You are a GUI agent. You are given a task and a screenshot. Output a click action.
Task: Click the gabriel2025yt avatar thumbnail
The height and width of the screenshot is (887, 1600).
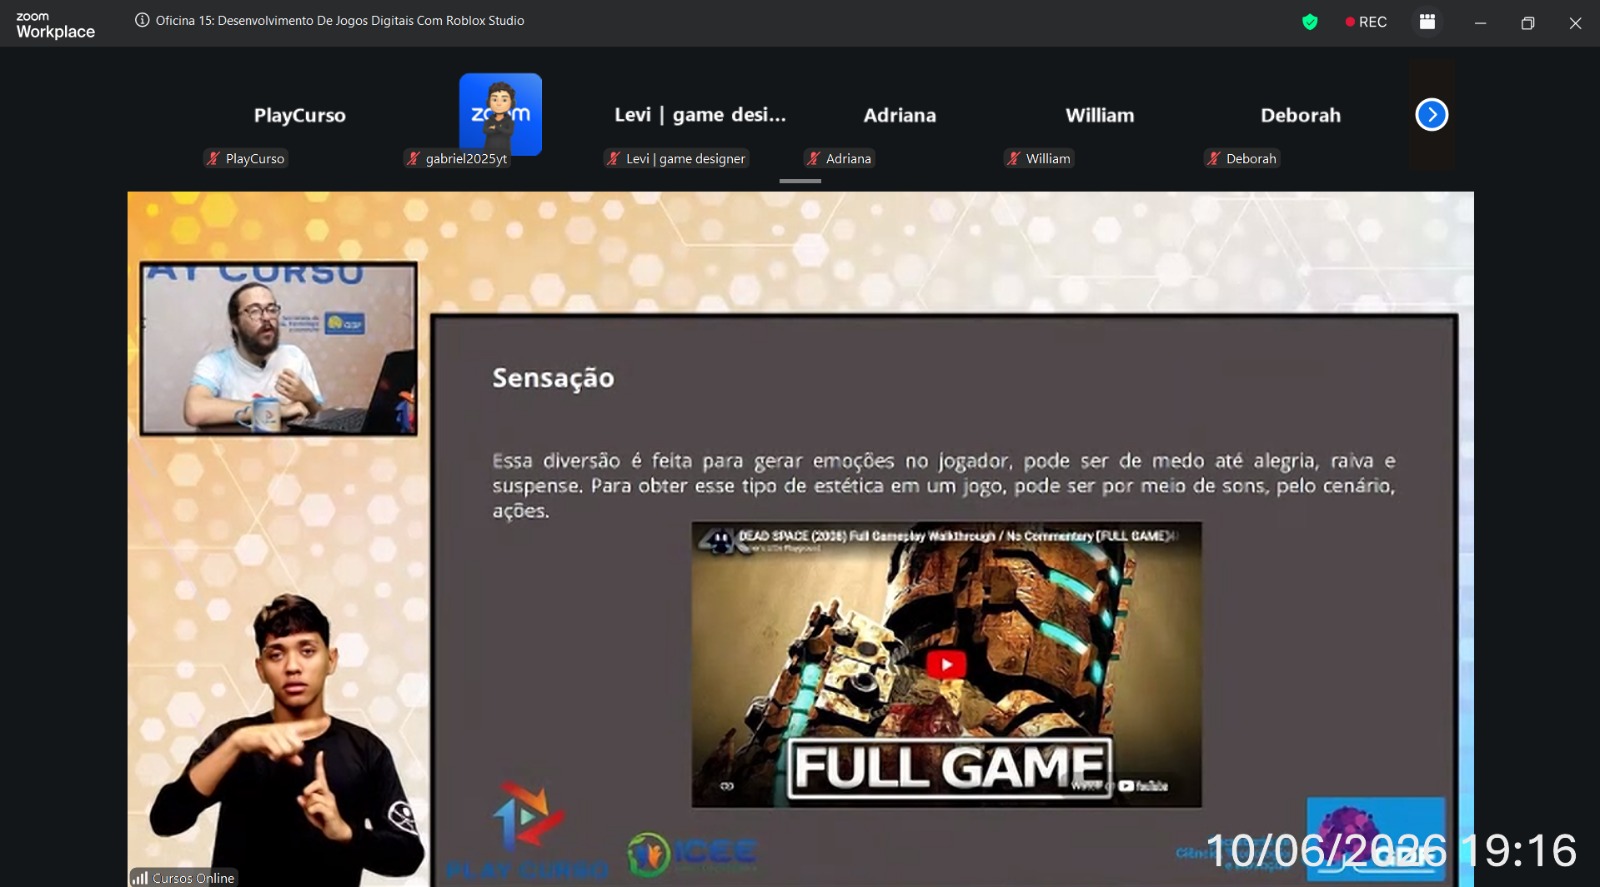click(500, 114)
